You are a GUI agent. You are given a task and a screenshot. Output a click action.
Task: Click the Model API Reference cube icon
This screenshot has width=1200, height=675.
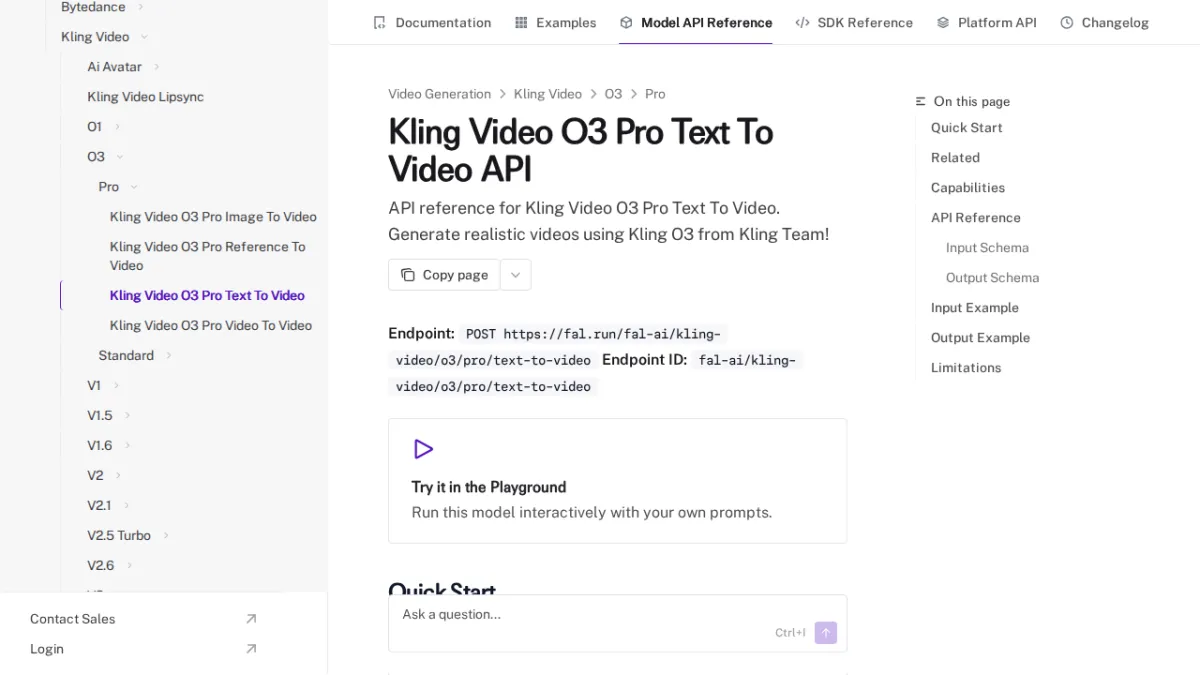626,22
